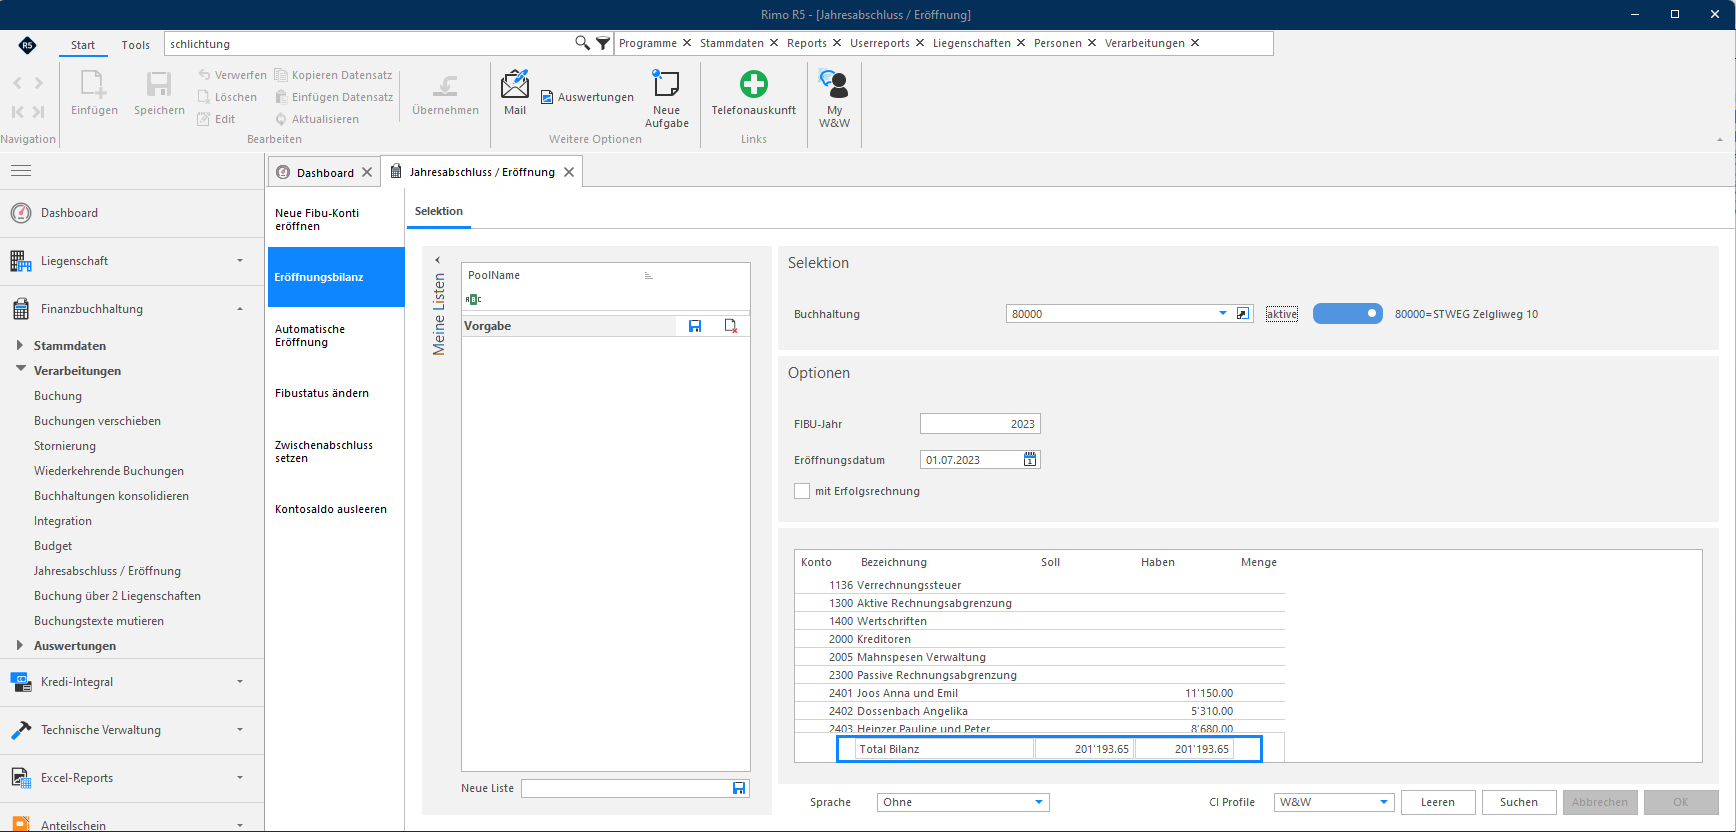Select the 2401 Joos Anna und Emil row
This screenshot has height=832, width=1736.
click(1040, 693)
